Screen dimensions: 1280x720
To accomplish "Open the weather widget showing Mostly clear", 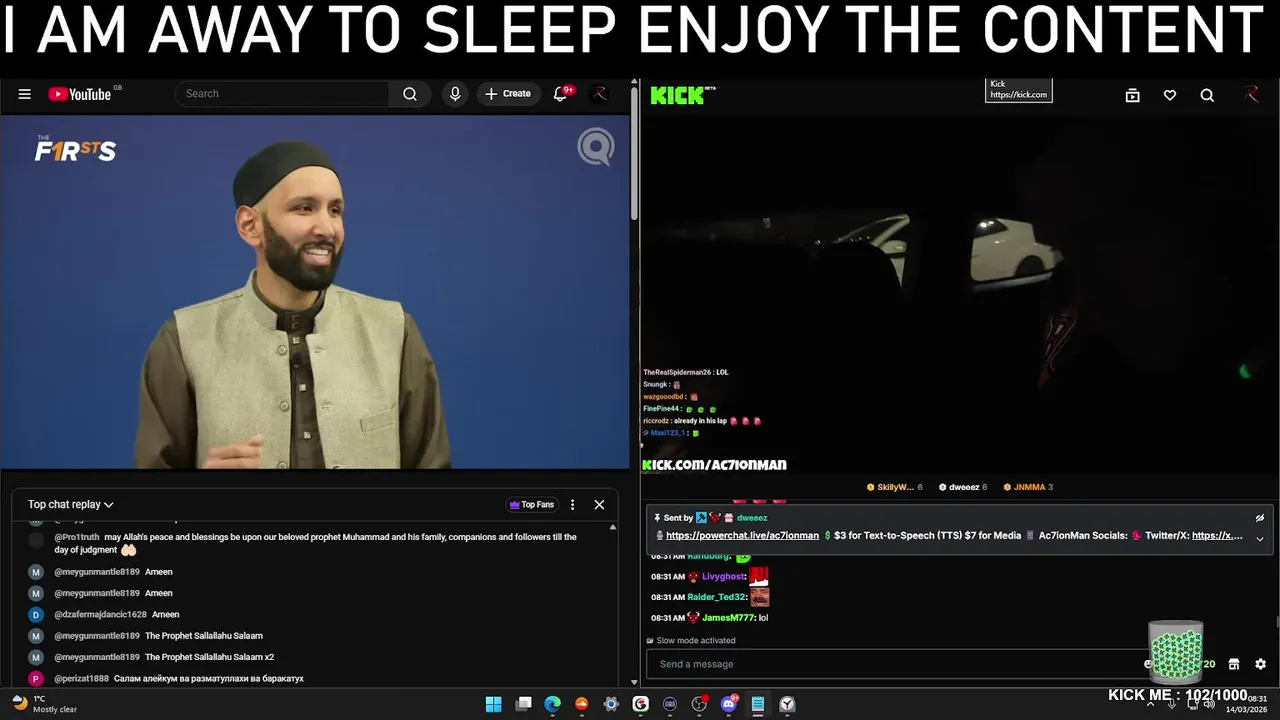I will 44,704.
